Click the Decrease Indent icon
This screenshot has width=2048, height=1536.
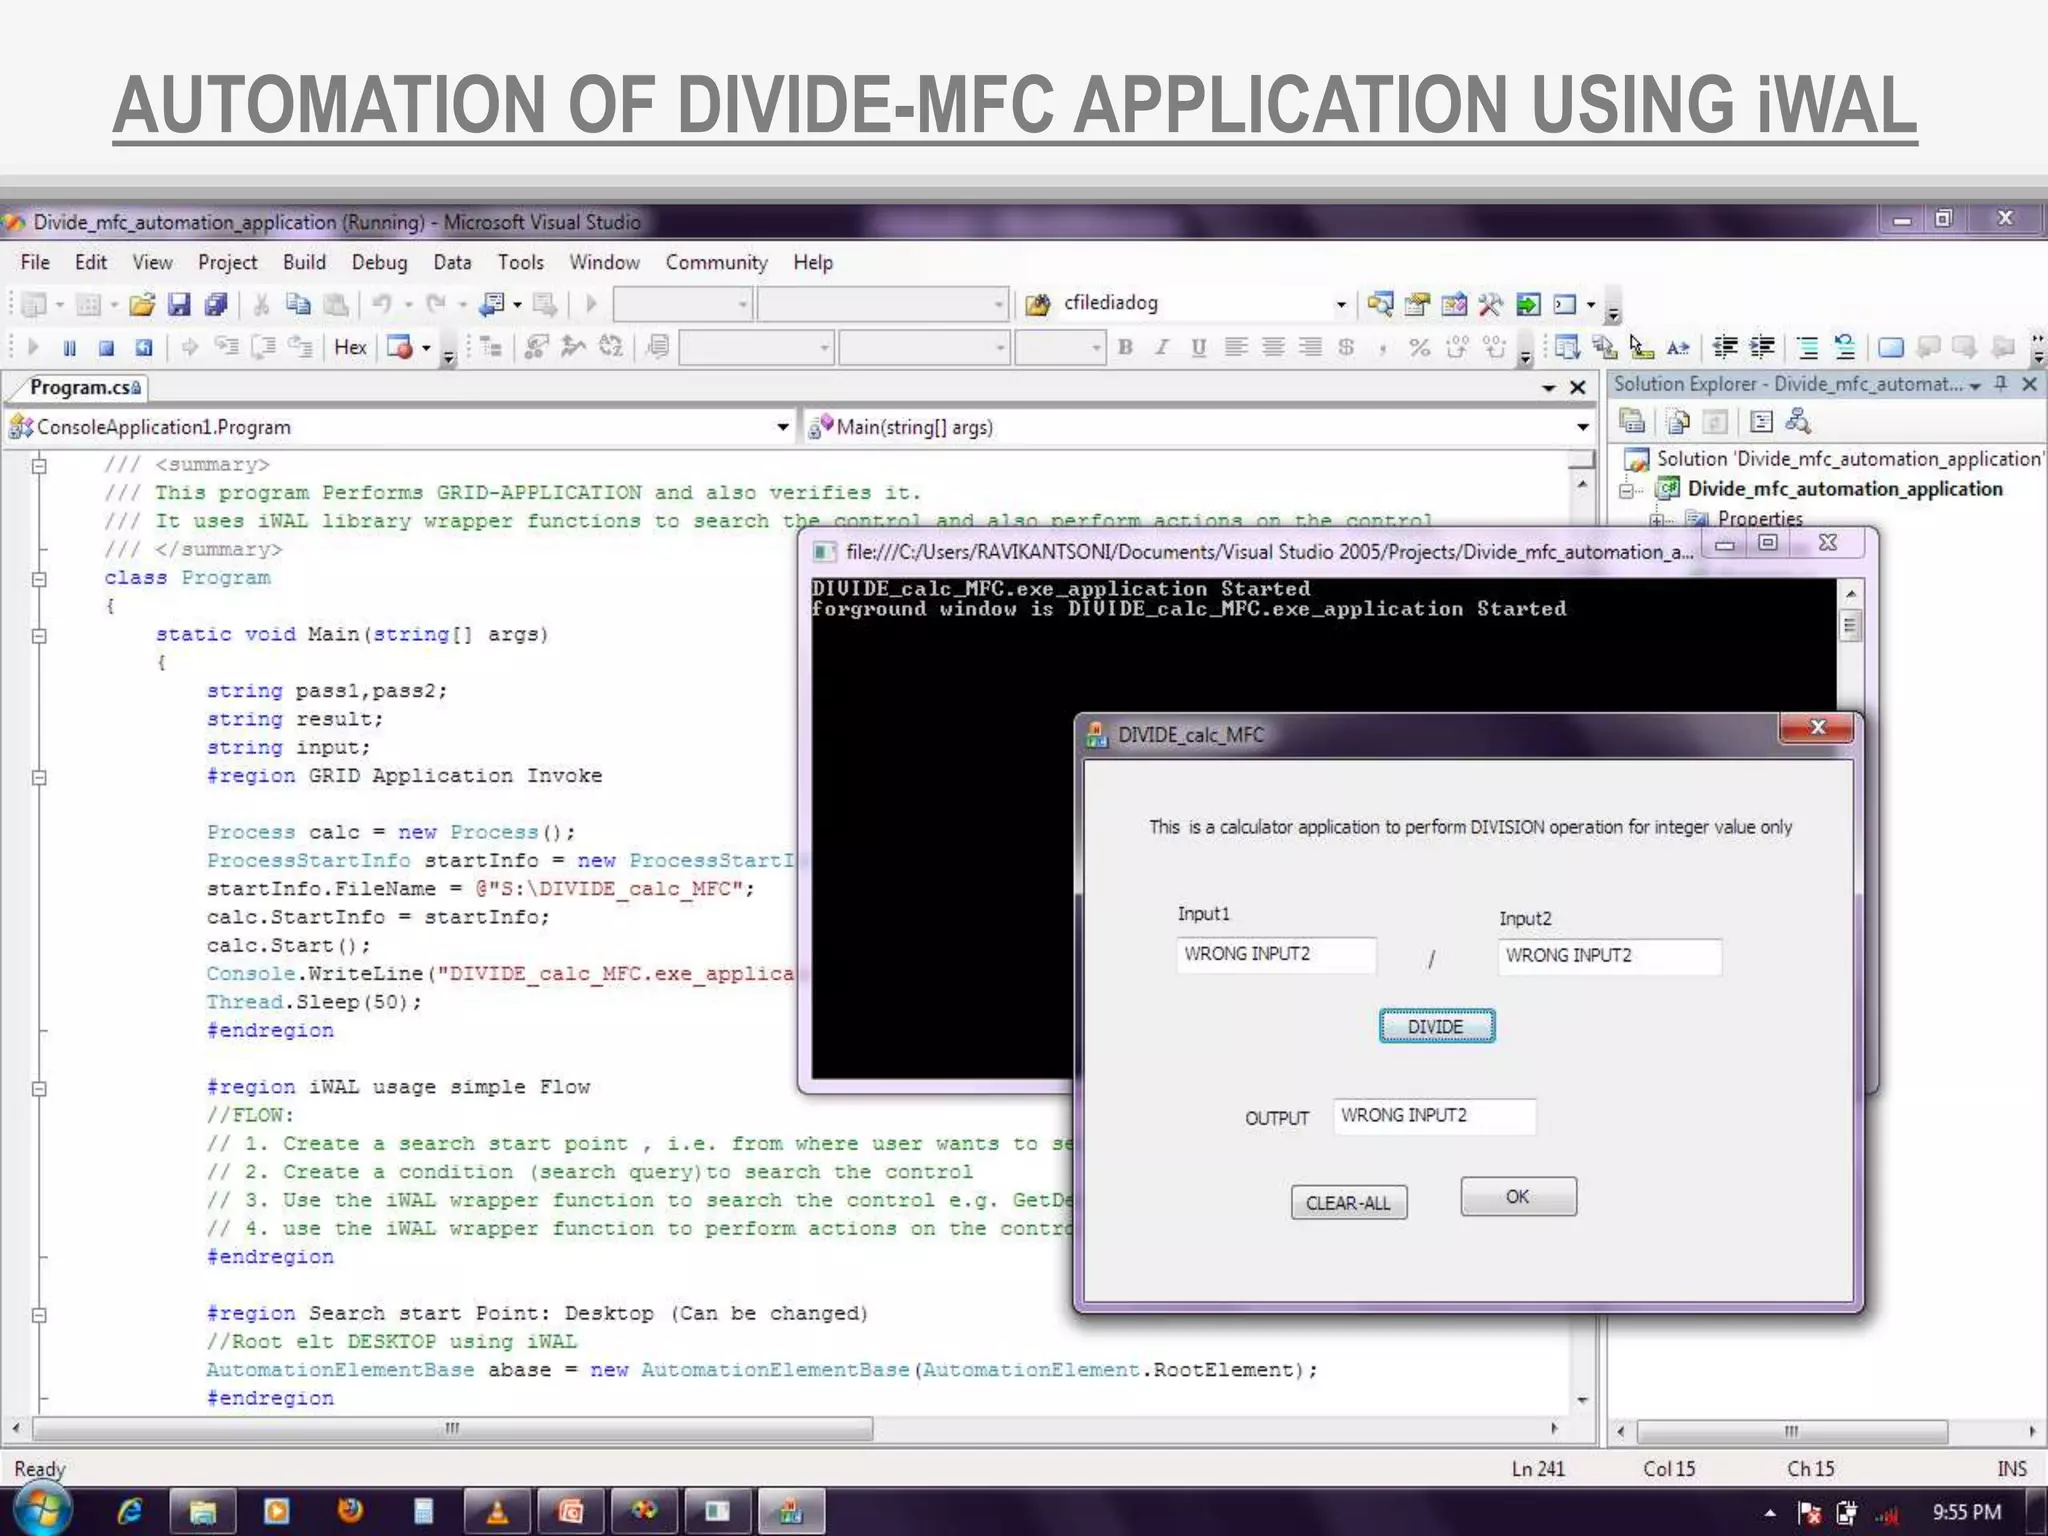pos(1725,348)
